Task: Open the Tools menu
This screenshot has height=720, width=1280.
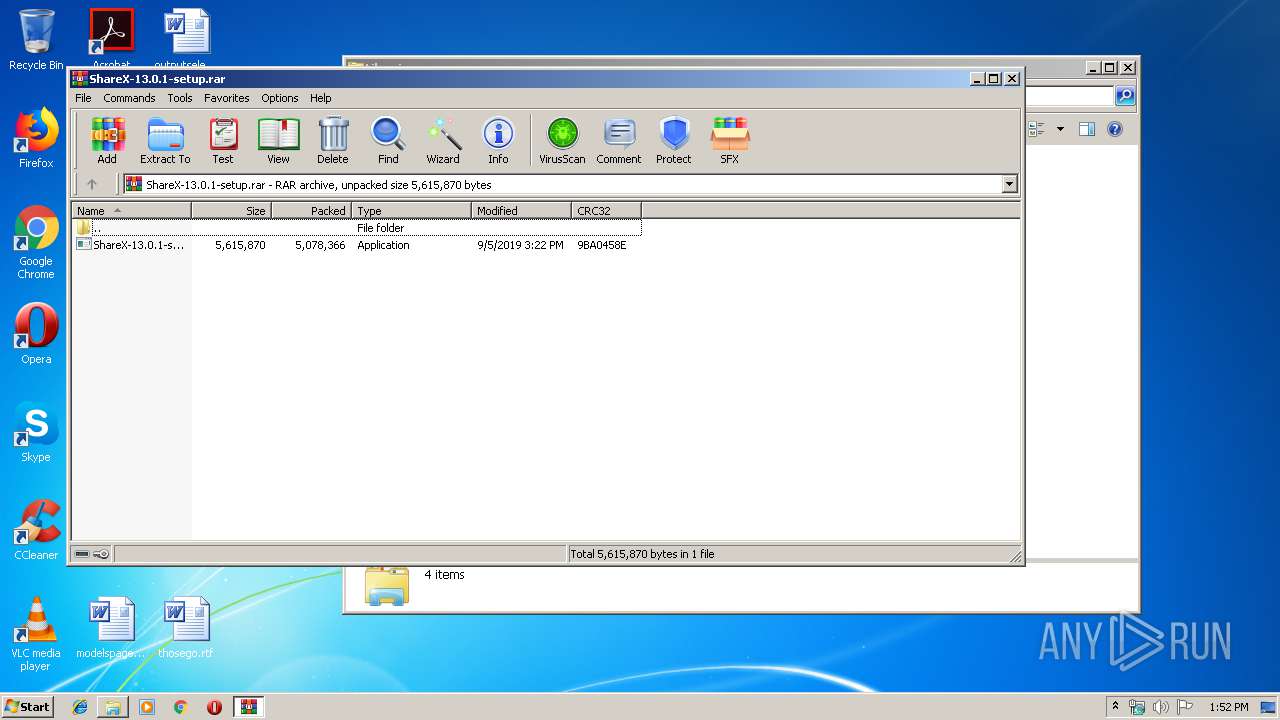Action: [180, 98]
